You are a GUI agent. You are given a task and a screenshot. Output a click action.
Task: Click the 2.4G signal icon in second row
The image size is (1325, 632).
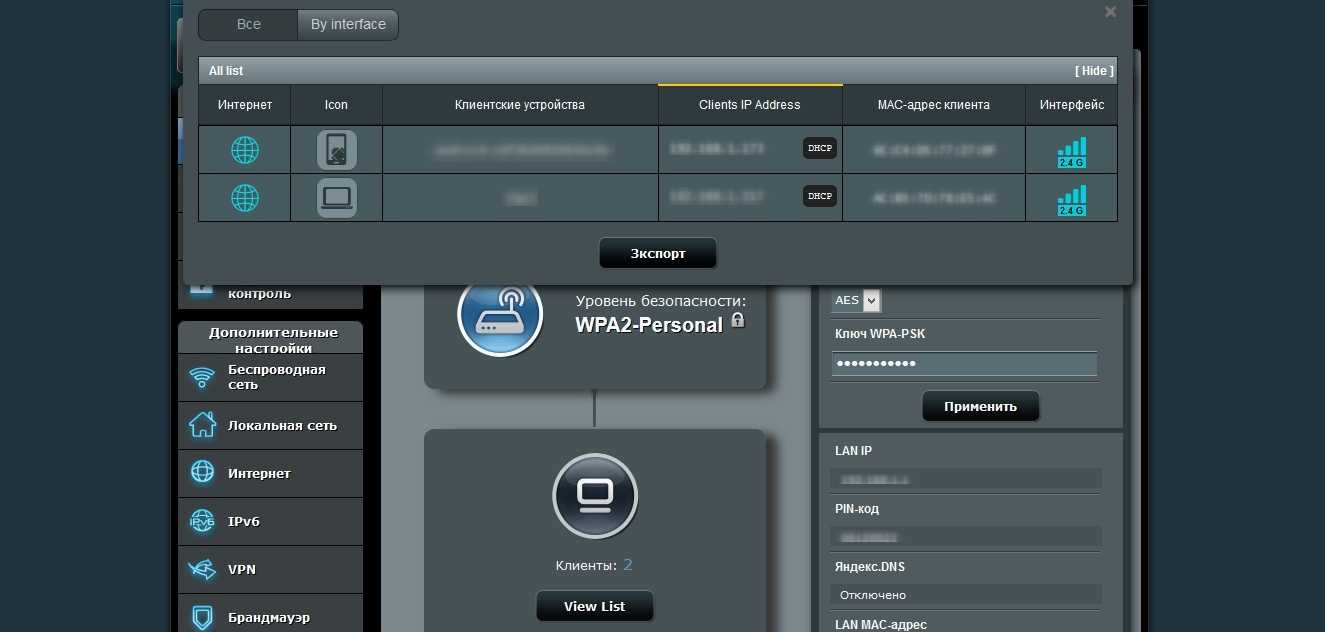[x=1071, y=200]
